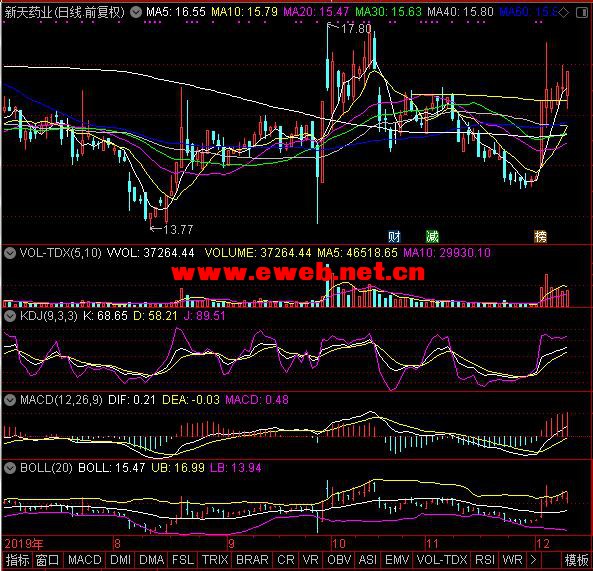Open the main chart indicator dropdown arrow

136,13
